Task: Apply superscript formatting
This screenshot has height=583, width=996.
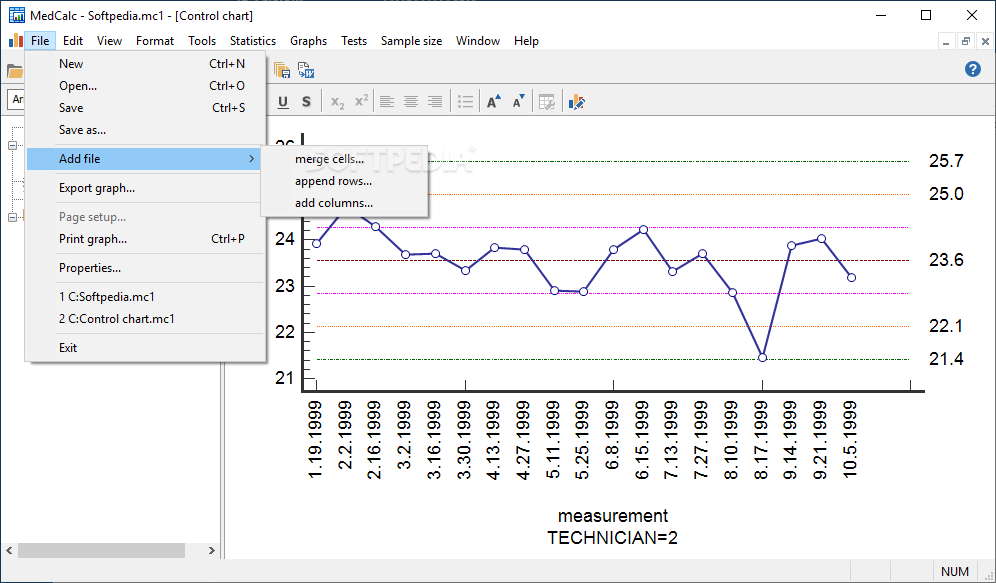Action: click(x=361, y=102)
